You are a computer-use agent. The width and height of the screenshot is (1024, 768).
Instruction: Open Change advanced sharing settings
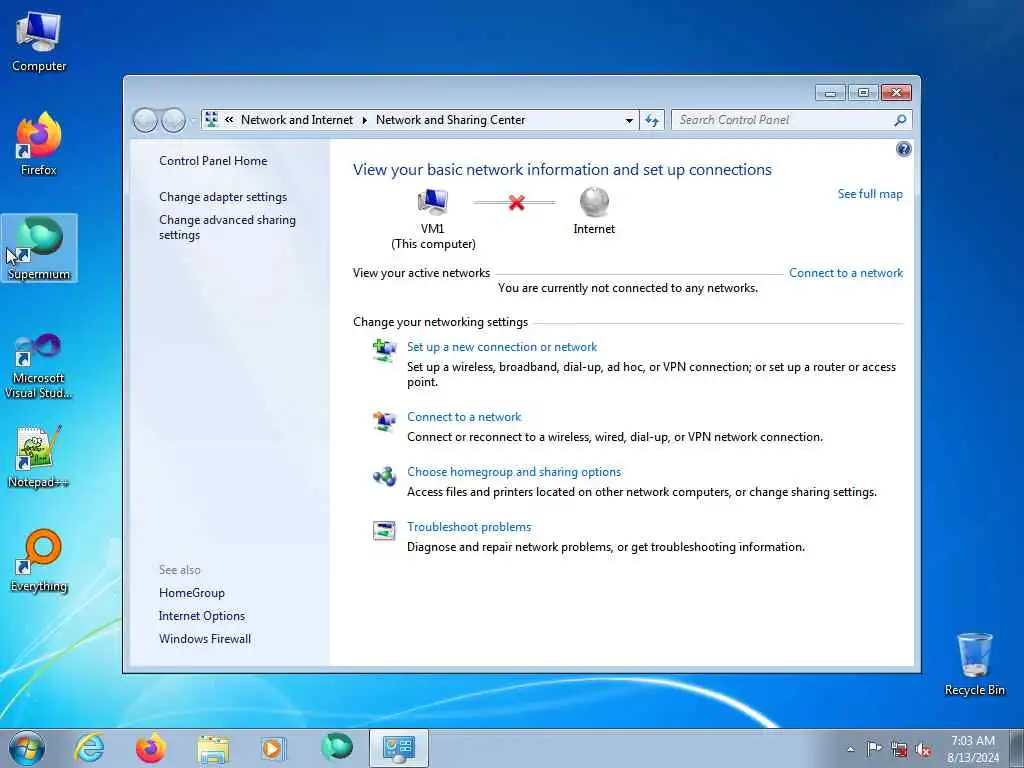click(227, 227)
